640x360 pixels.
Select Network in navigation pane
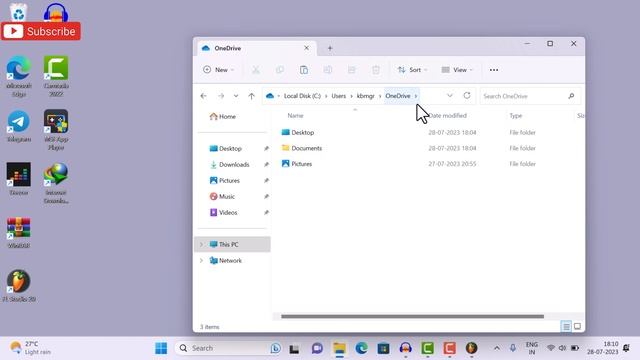(x=226, y=260)
